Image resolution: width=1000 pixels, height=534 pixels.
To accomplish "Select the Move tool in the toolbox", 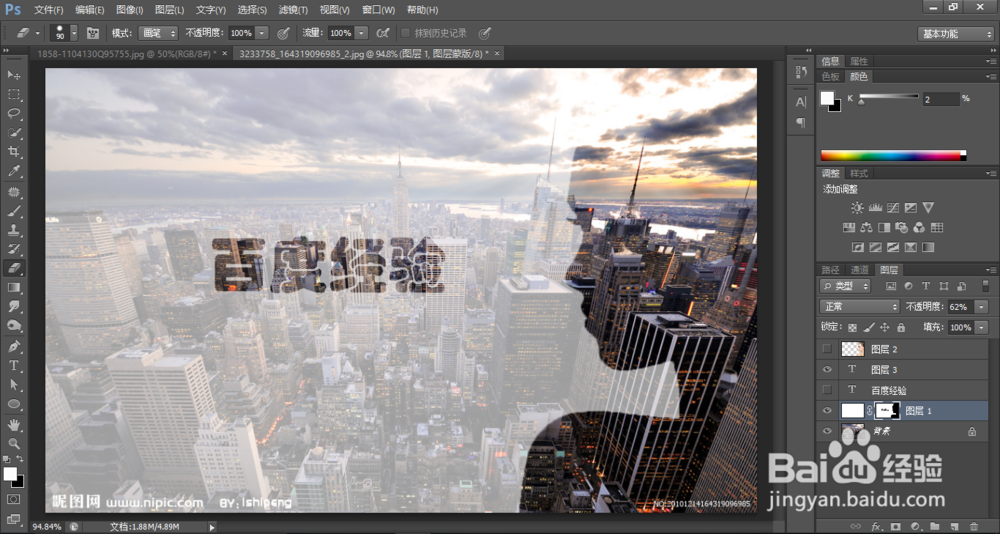I will coord(14,75).
